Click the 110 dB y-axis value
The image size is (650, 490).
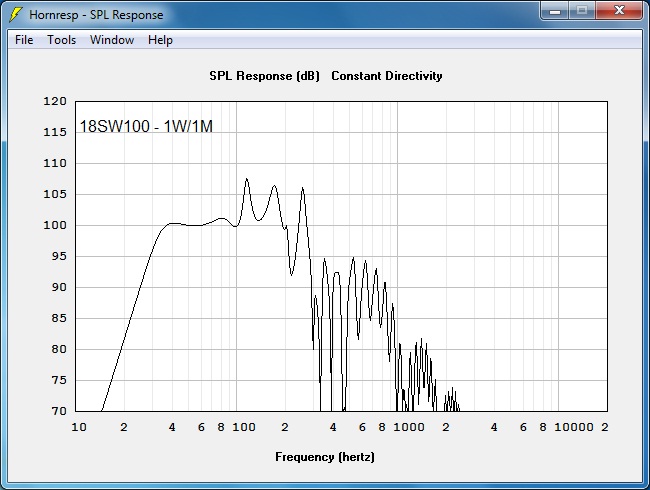click(55, 163)
